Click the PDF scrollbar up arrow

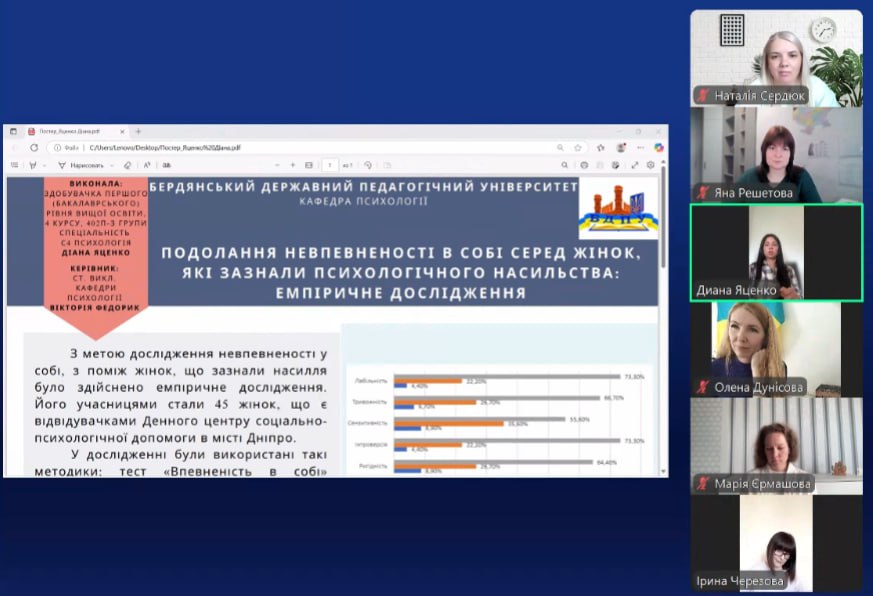[663, 163]
